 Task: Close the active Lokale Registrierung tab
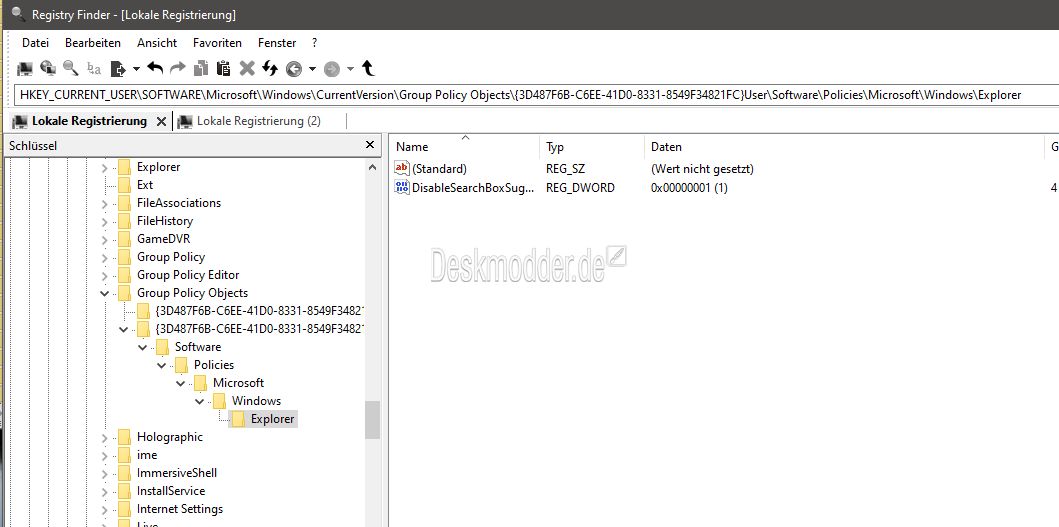point(161,122)
